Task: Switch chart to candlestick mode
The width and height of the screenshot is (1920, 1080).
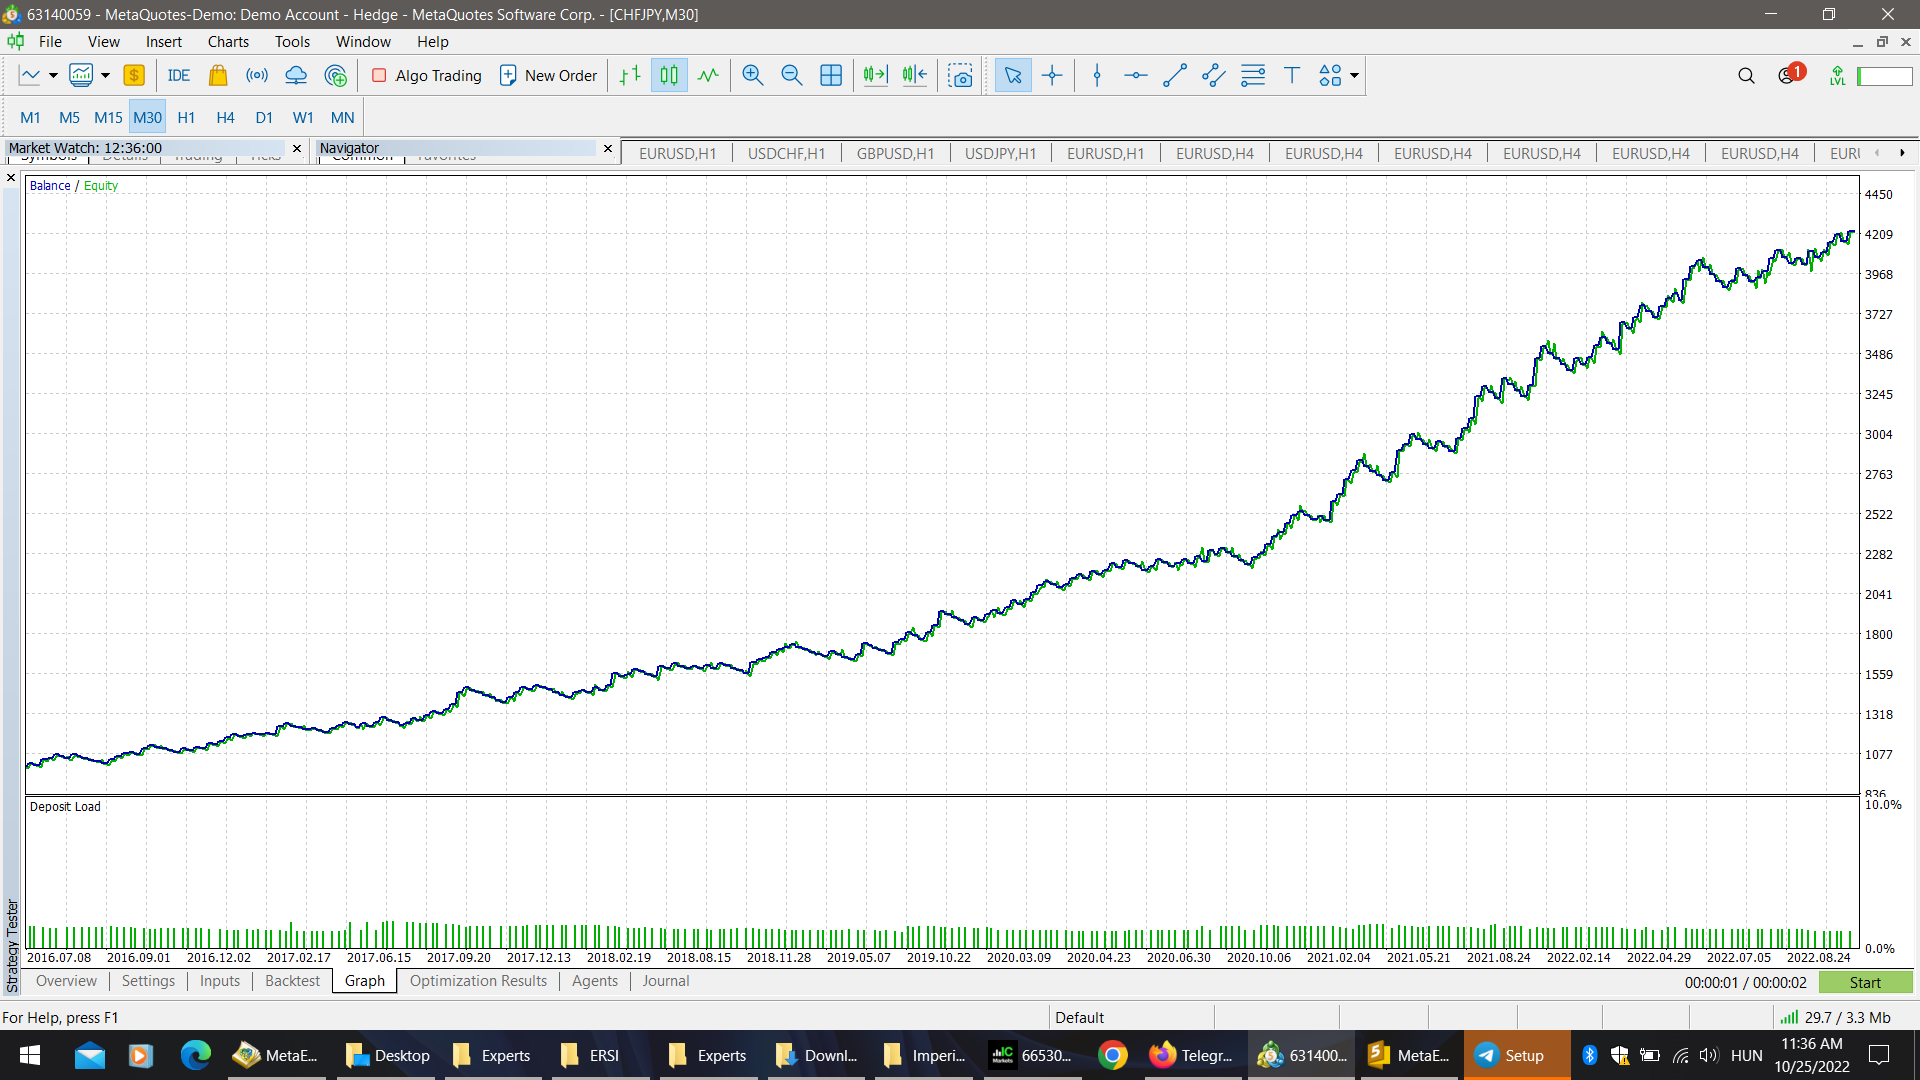Action: pyautogui.click(x=669, y=75)
